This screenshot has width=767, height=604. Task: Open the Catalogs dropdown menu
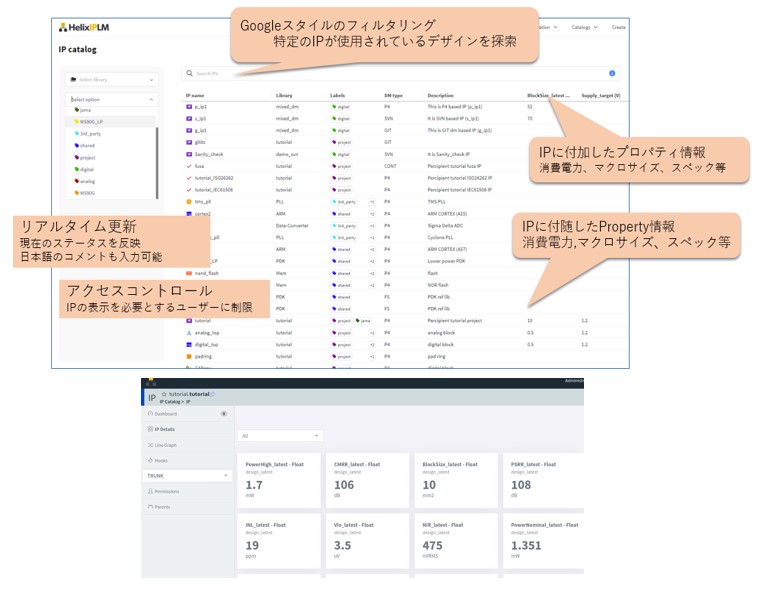tap(585, 27)
